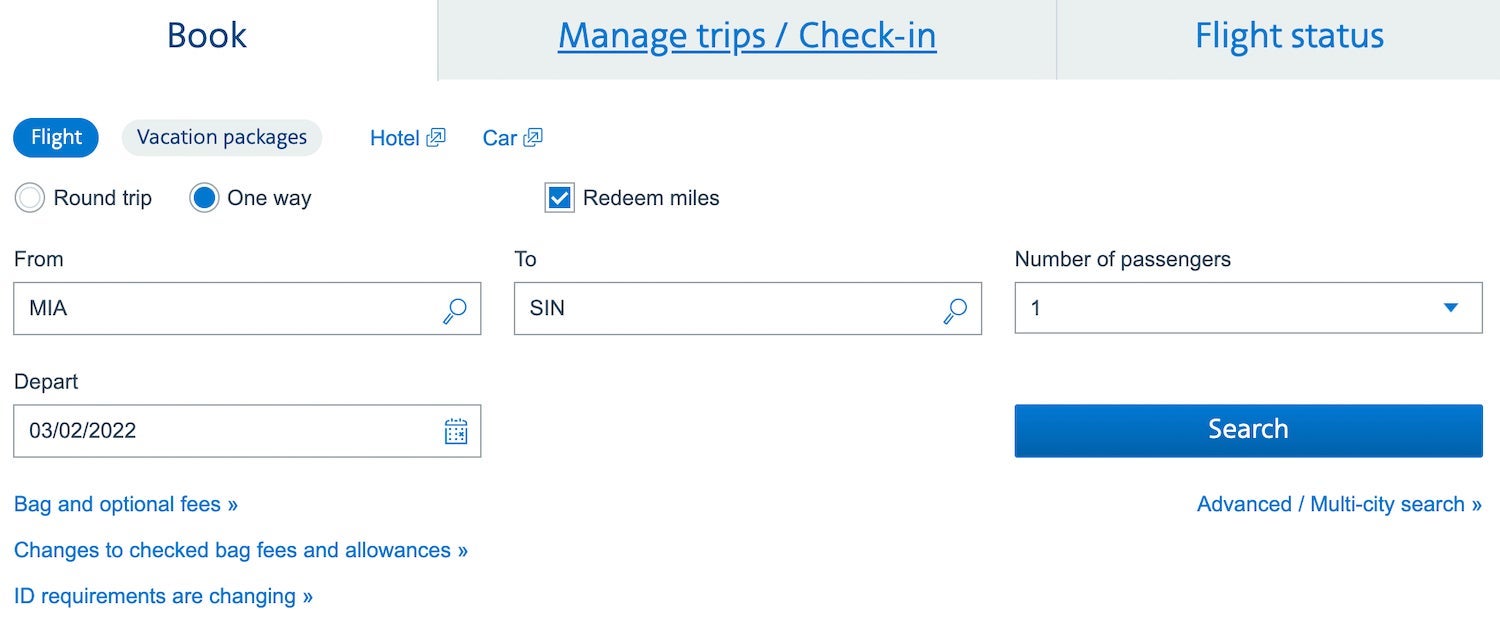The width and height of the screenshot is (1500, 627).
Task: Open the Manage trips / Check-in tab
Action: [x=747, y=37]
